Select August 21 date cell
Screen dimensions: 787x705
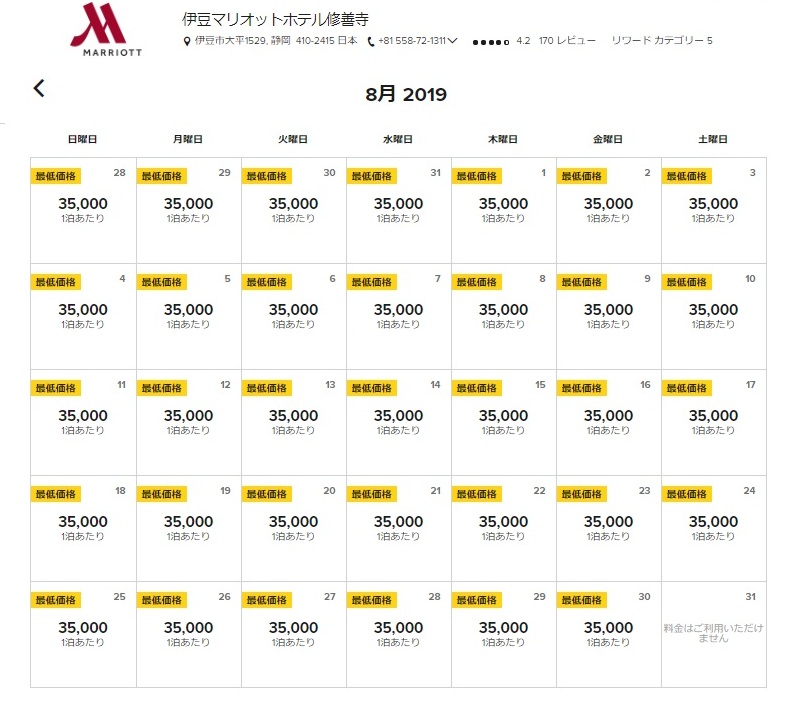point(399,528)
